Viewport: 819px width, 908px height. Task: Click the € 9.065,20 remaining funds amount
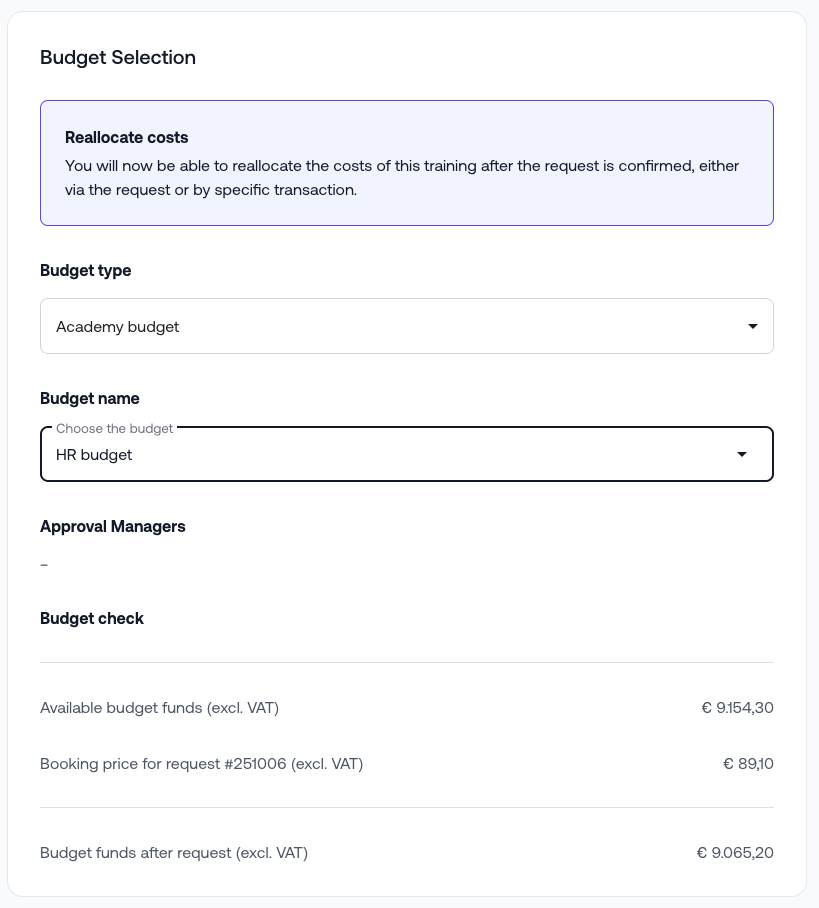[735, 853]
